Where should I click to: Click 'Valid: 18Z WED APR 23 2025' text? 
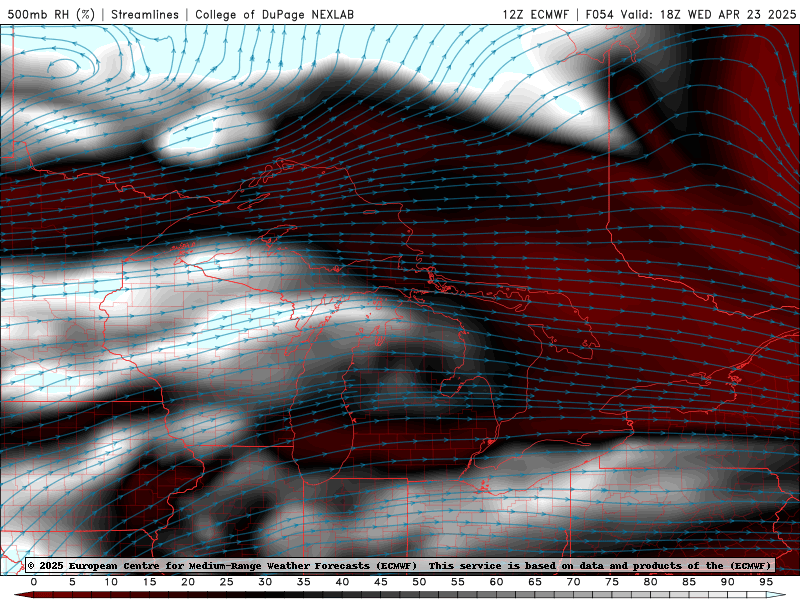click(x=708, y=14)
